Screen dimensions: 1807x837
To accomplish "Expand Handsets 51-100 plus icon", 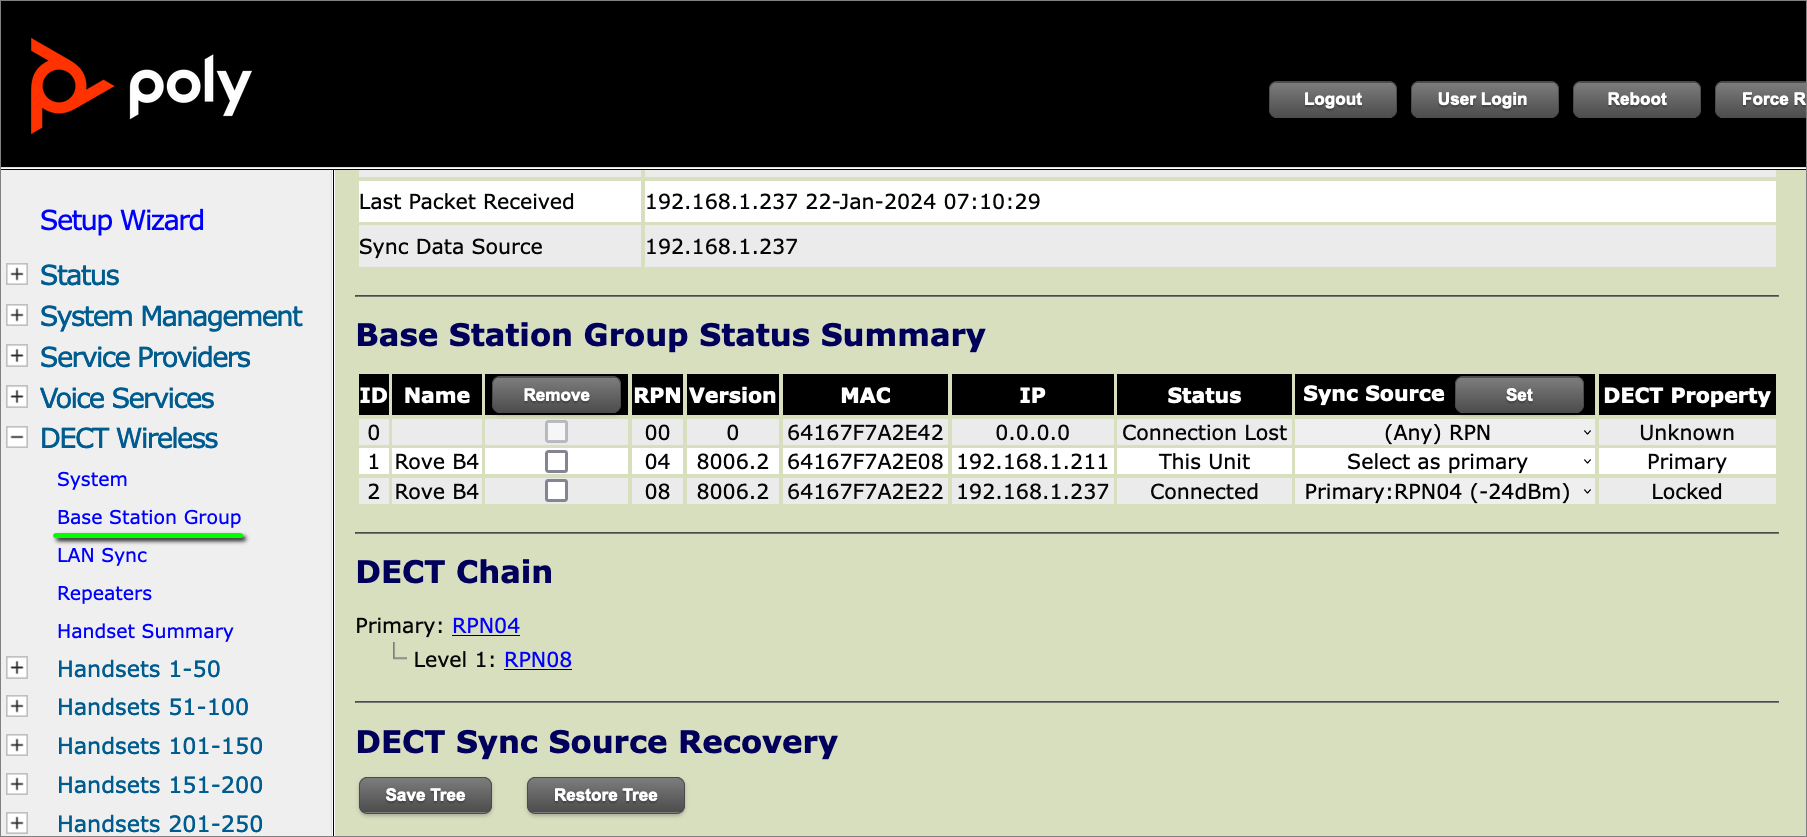I will [17, 706].
